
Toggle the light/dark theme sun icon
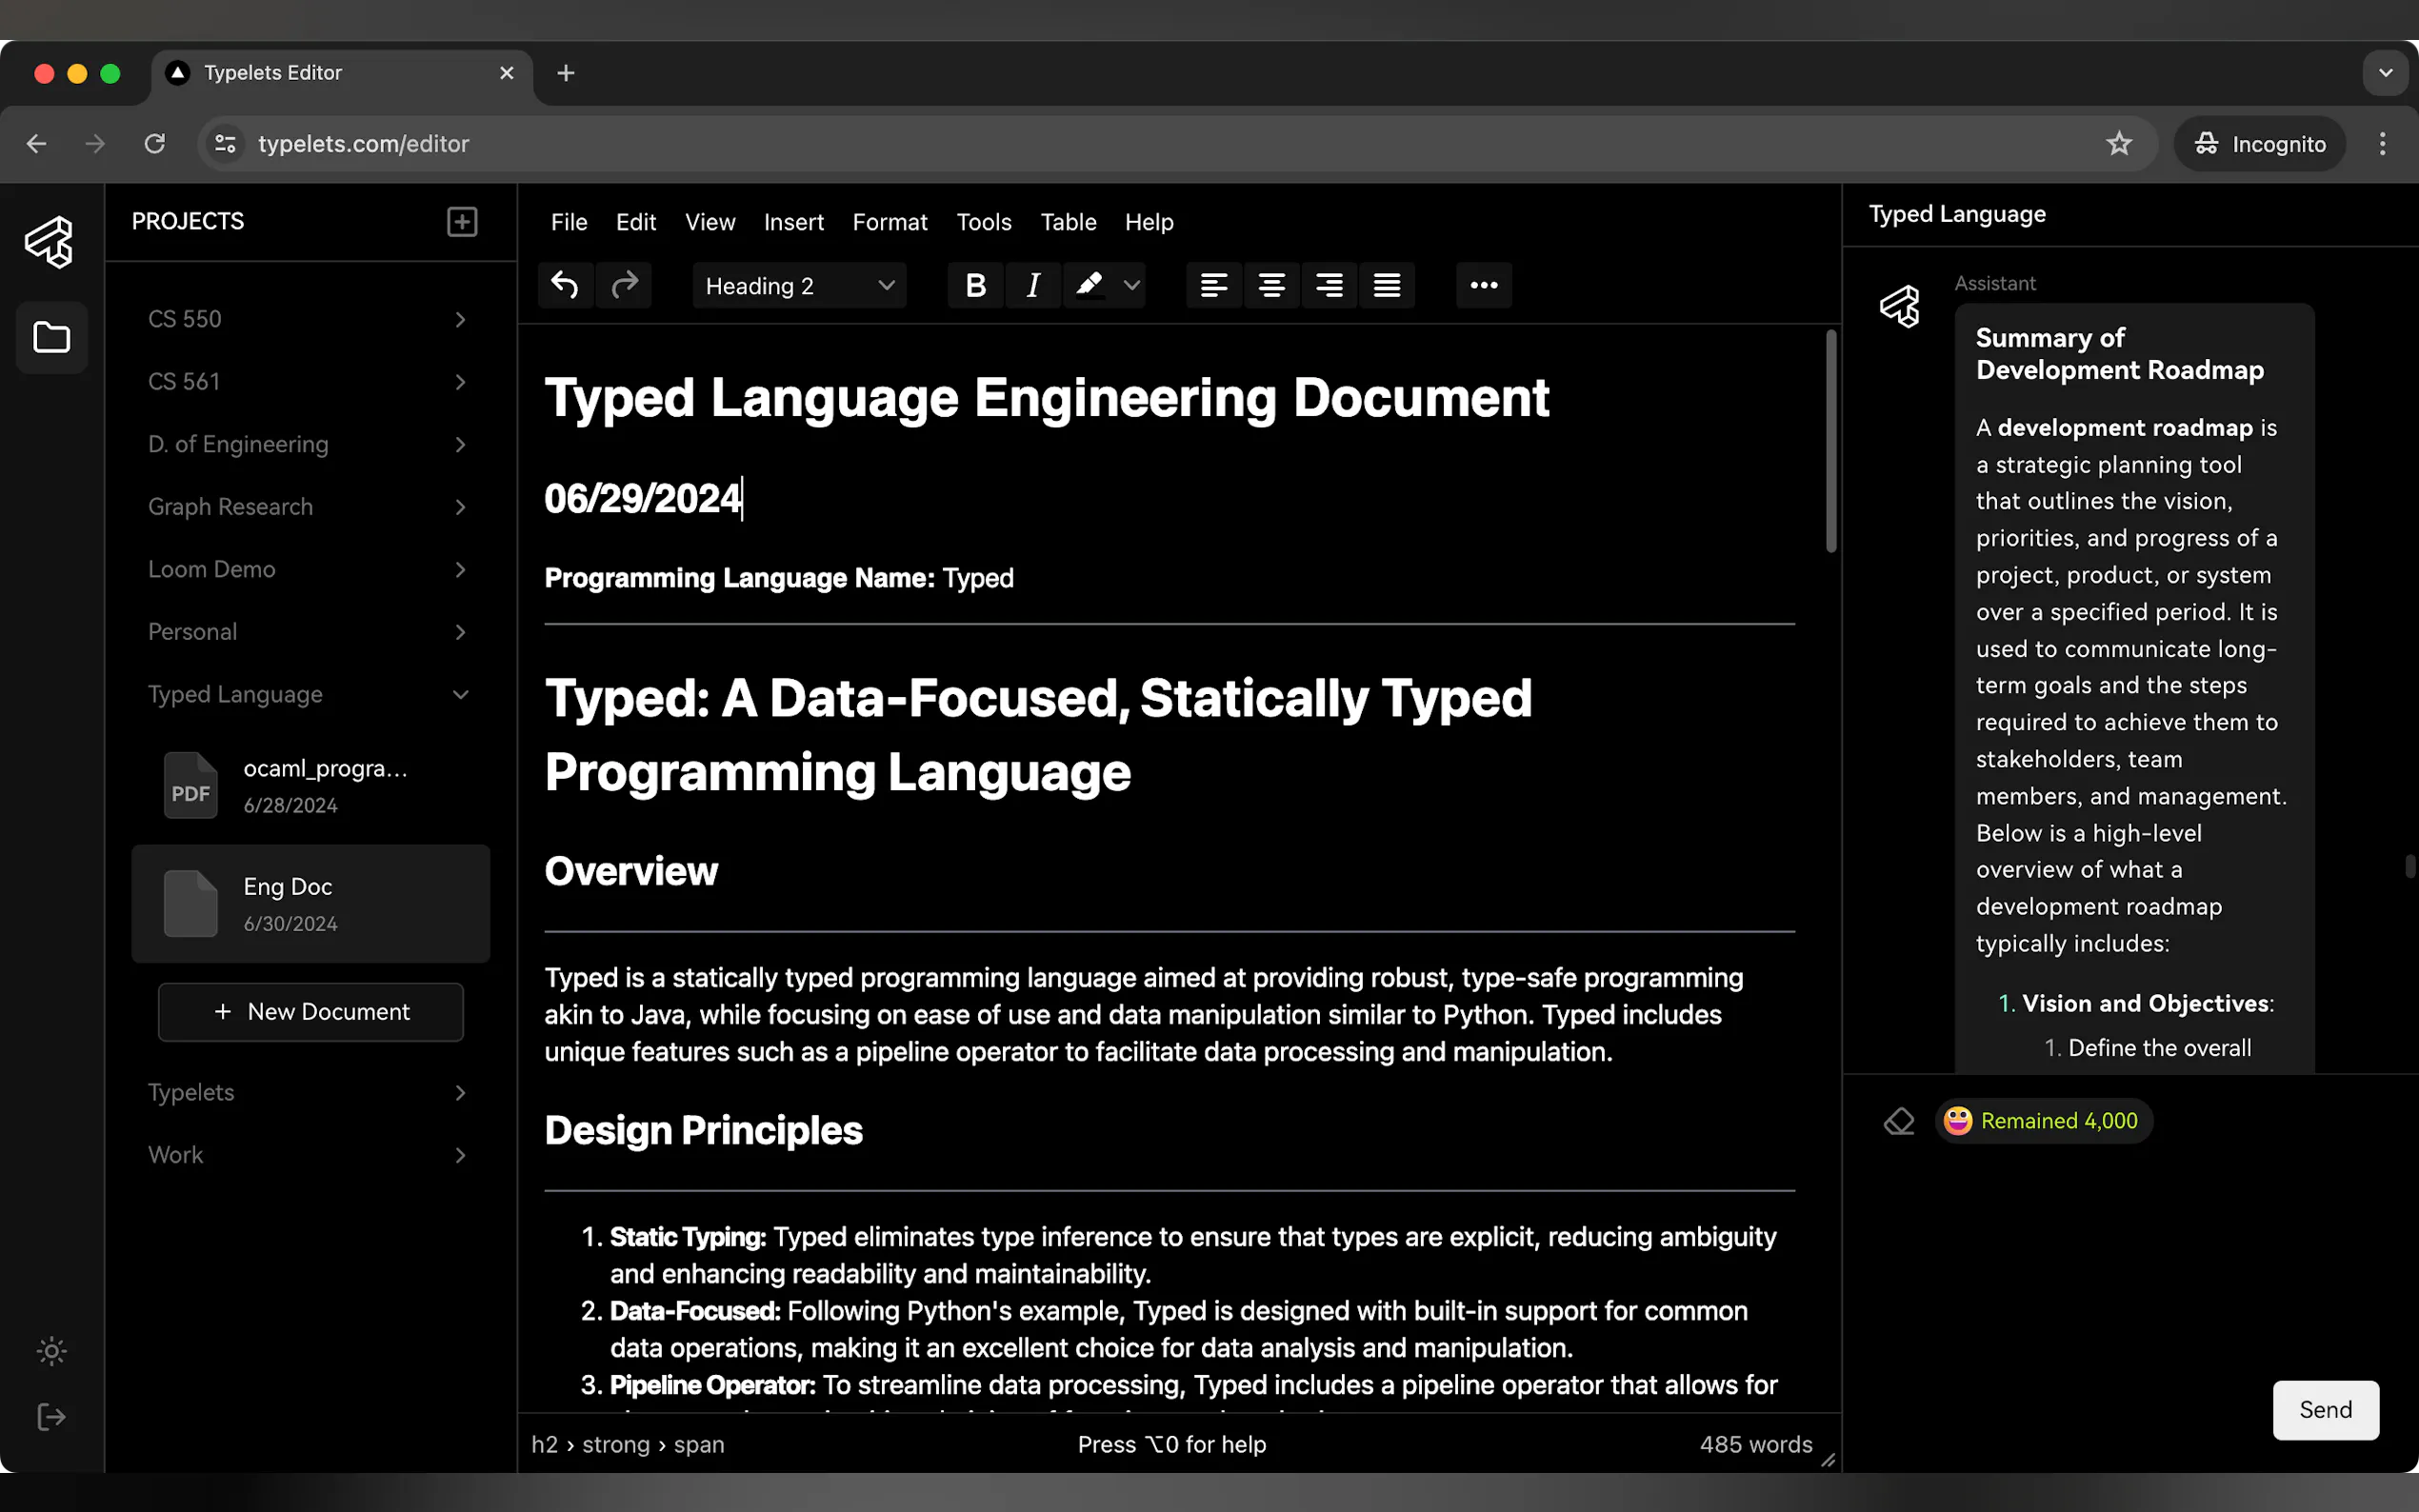pyautogui.click(x=51, y=1351)
